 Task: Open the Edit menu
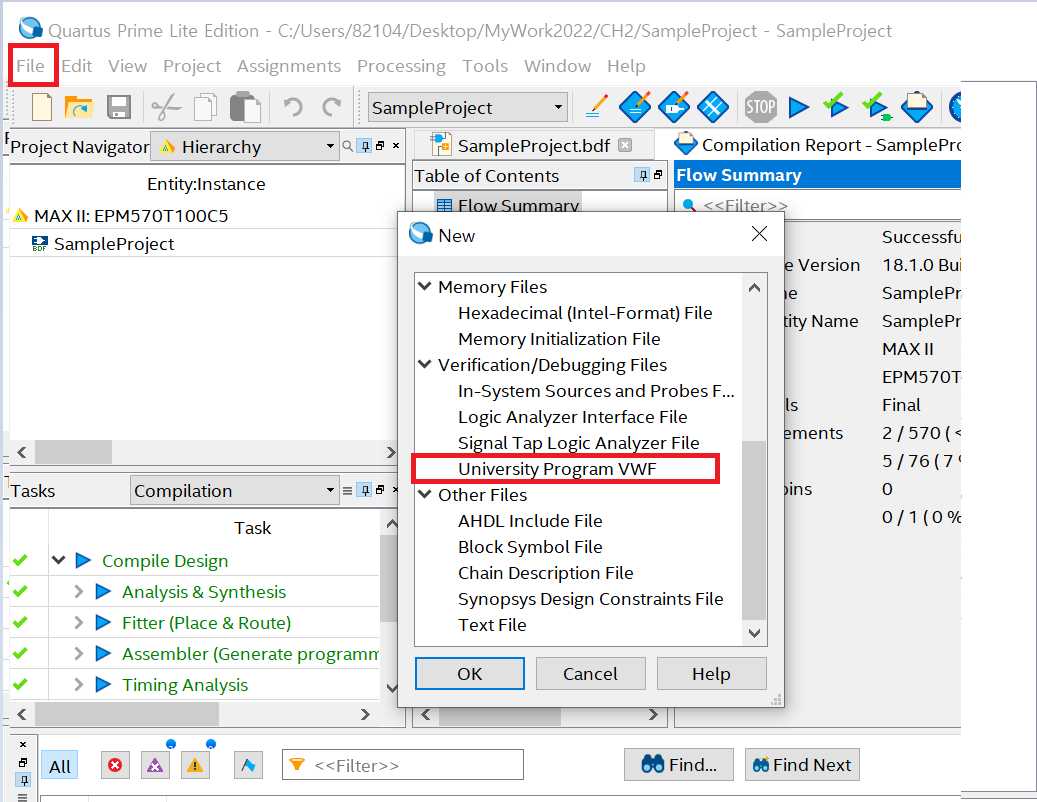pyautogui.click(x=77, y=66)
